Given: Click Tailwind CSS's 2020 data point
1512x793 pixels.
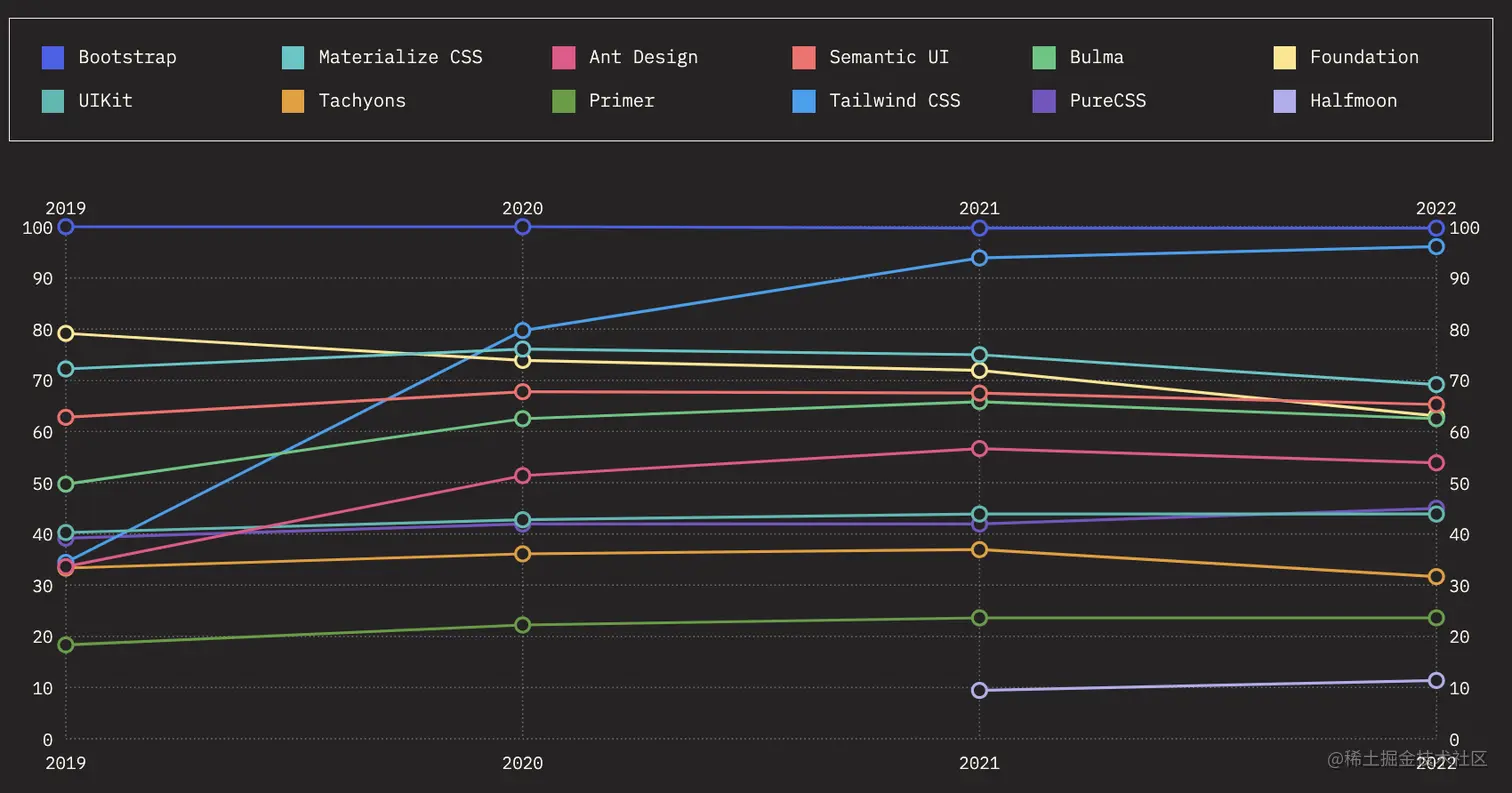Looking at the screenshot, I should coord(522,330).
